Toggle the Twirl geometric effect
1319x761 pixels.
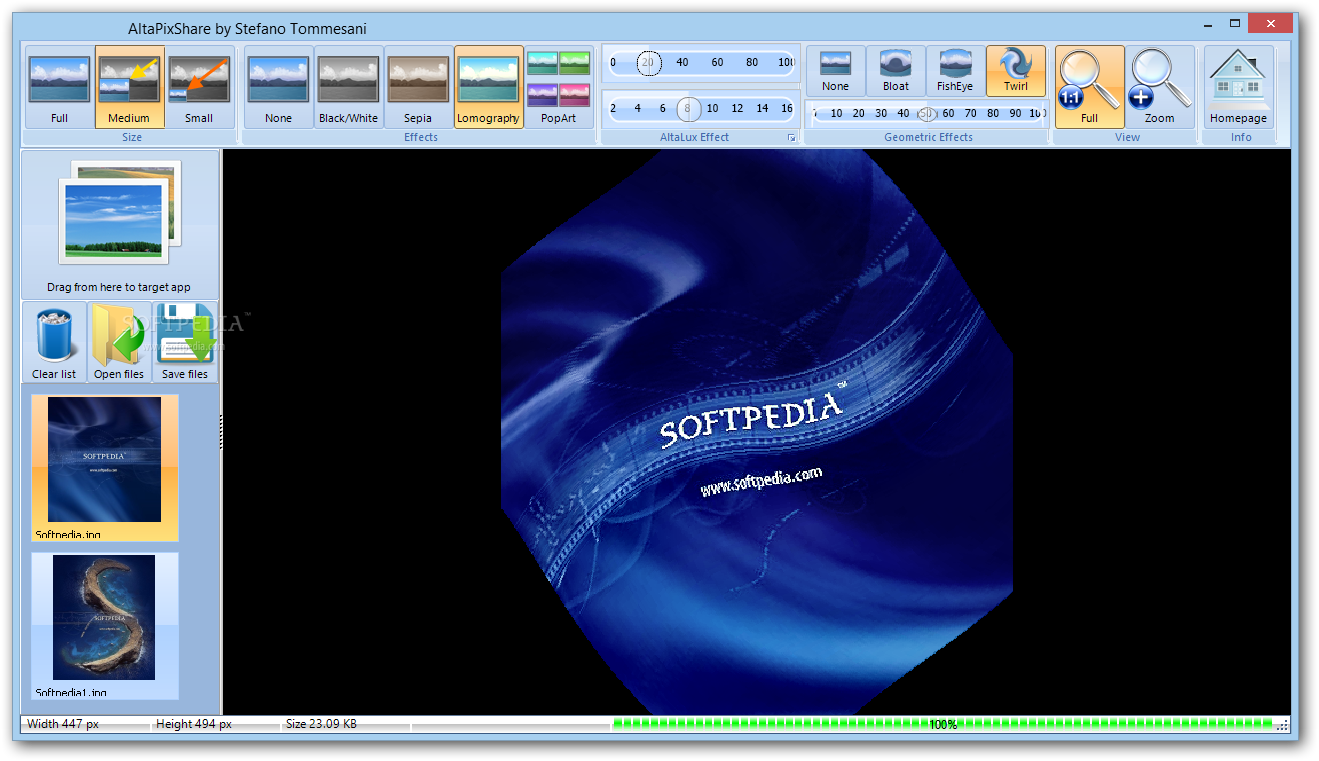click(x=1016, y=71)
